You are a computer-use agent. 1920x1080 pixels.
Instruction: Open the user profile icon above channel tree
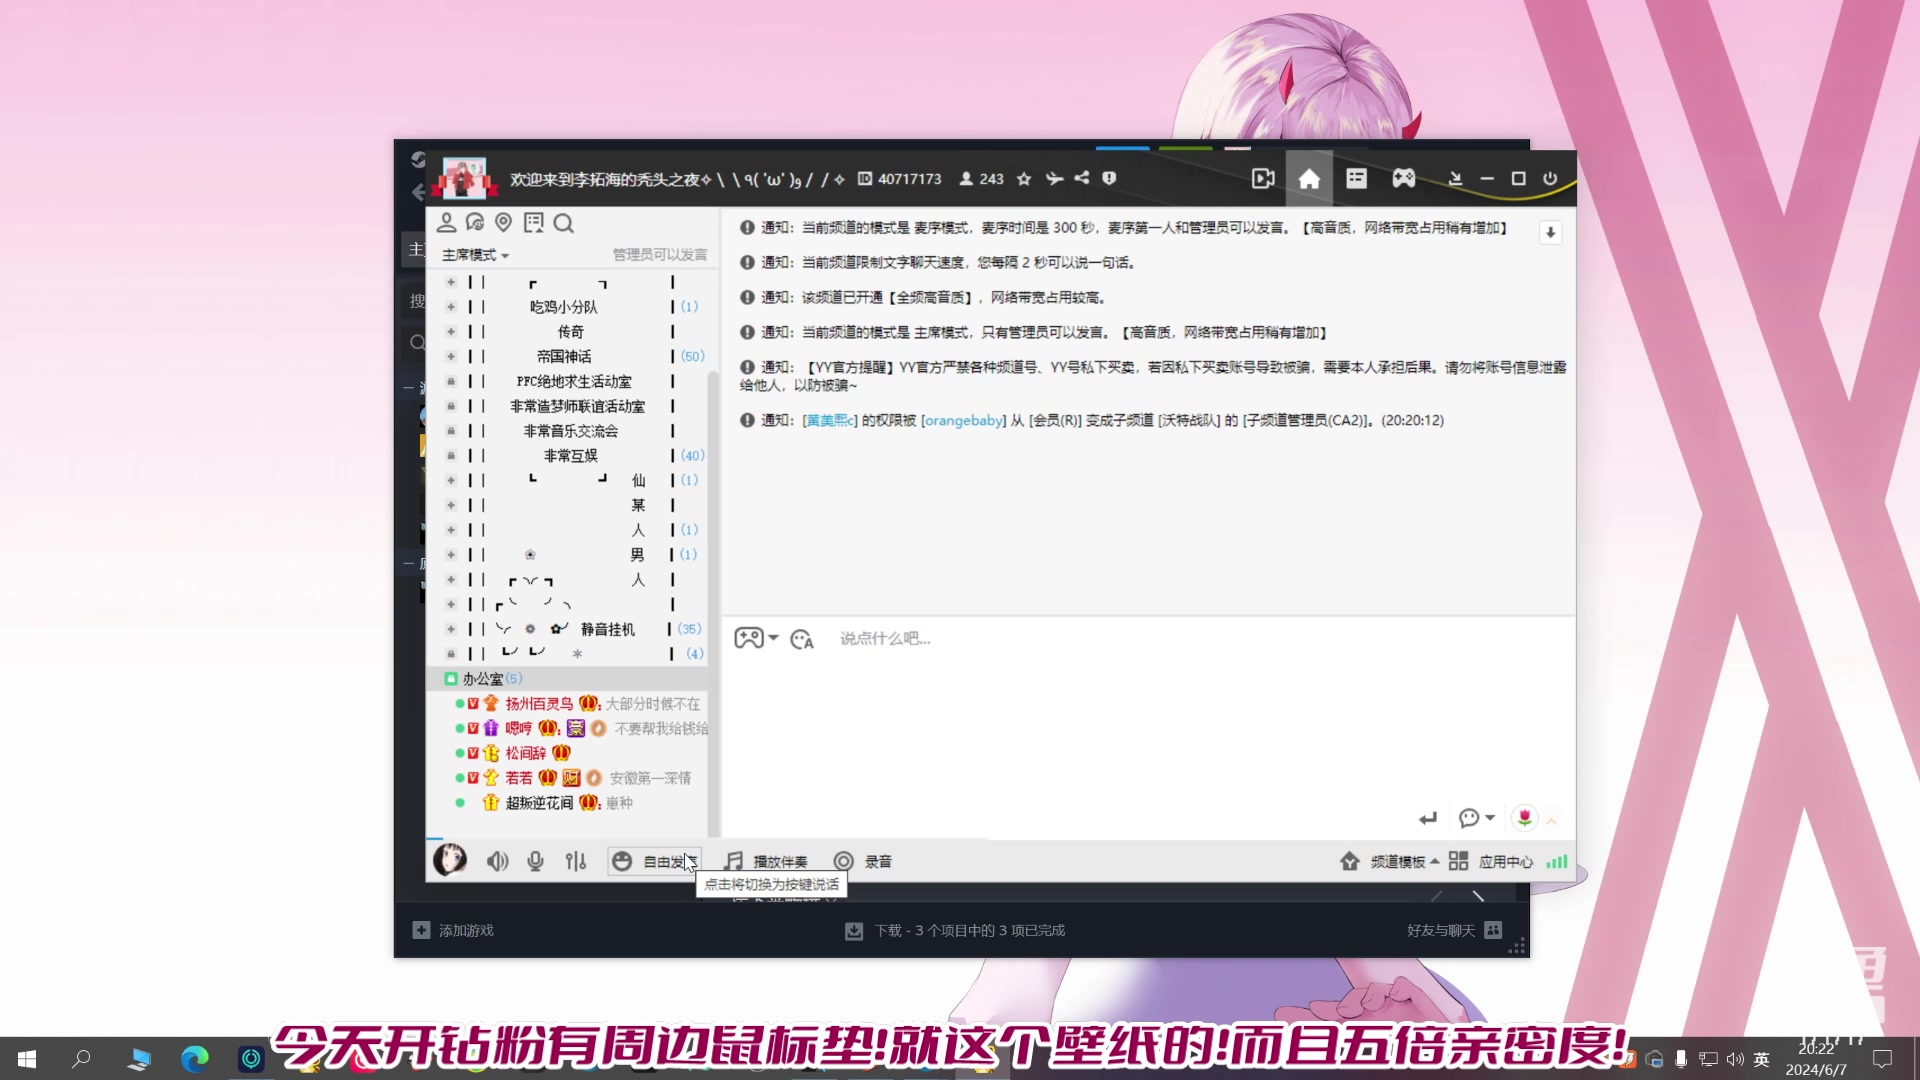tap(446, 223)
